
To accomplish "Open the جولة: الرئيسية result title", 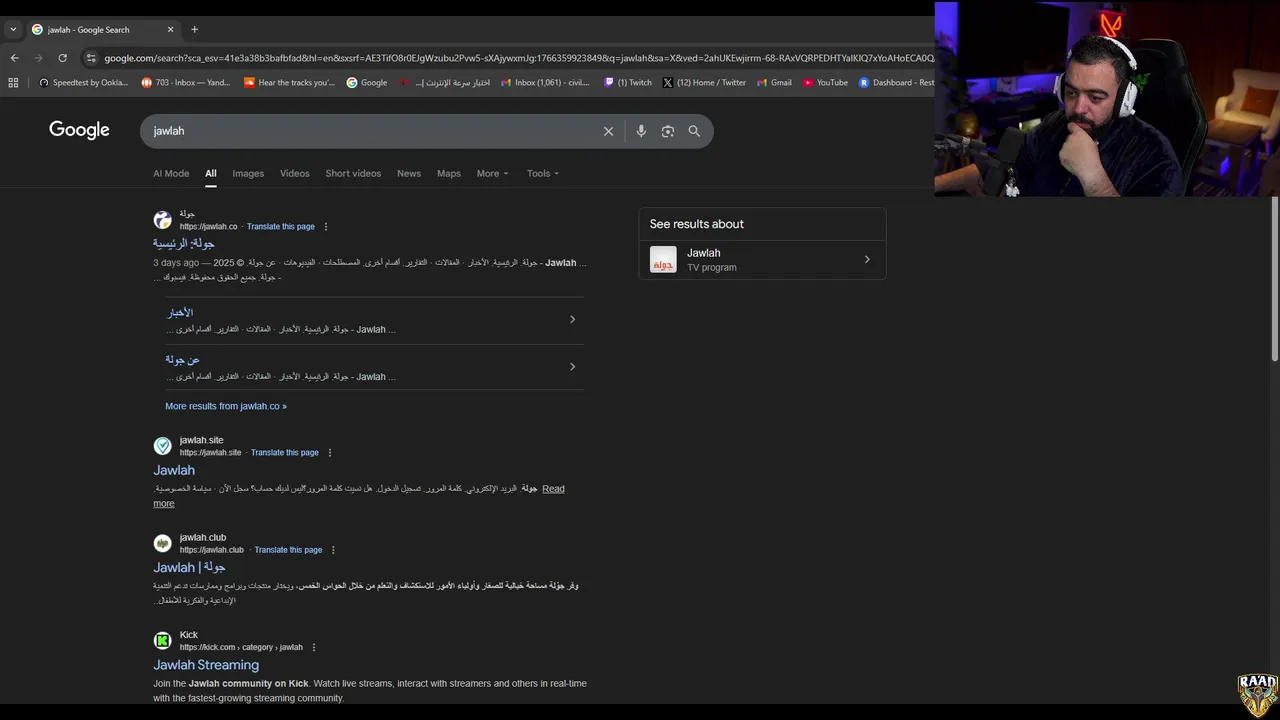I will pyautogui.click(x=184, y=243).
